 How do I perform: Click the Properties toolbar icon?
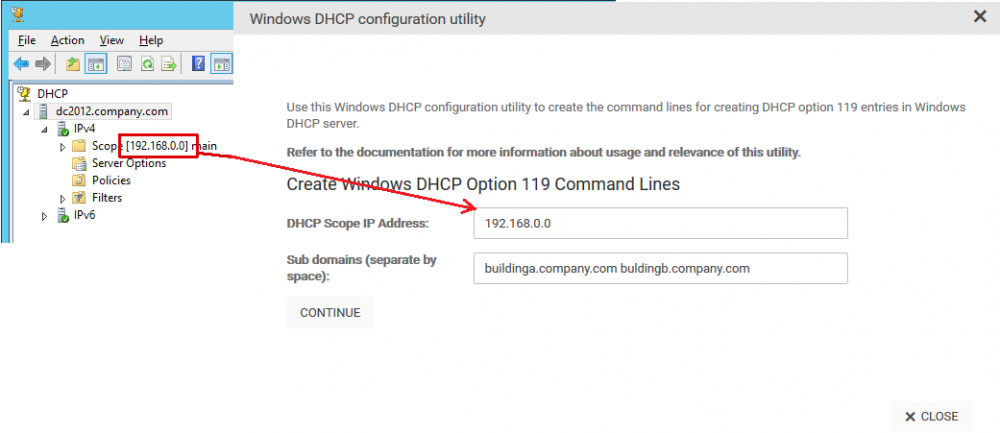125,64
